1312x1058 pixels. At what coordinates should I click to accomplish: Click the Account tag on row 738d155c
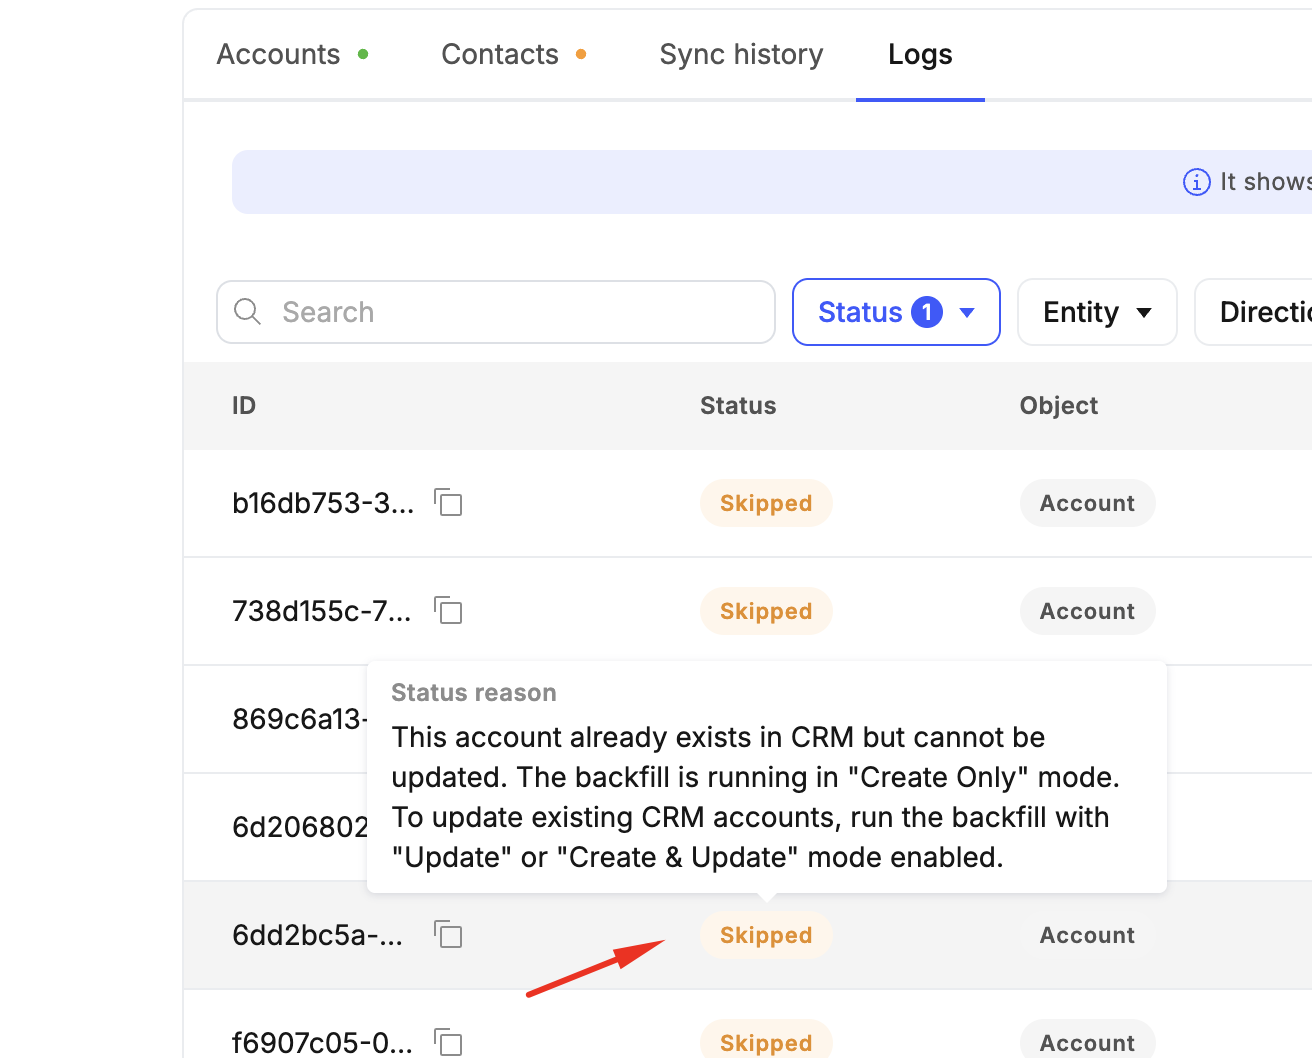point(1087,611)
